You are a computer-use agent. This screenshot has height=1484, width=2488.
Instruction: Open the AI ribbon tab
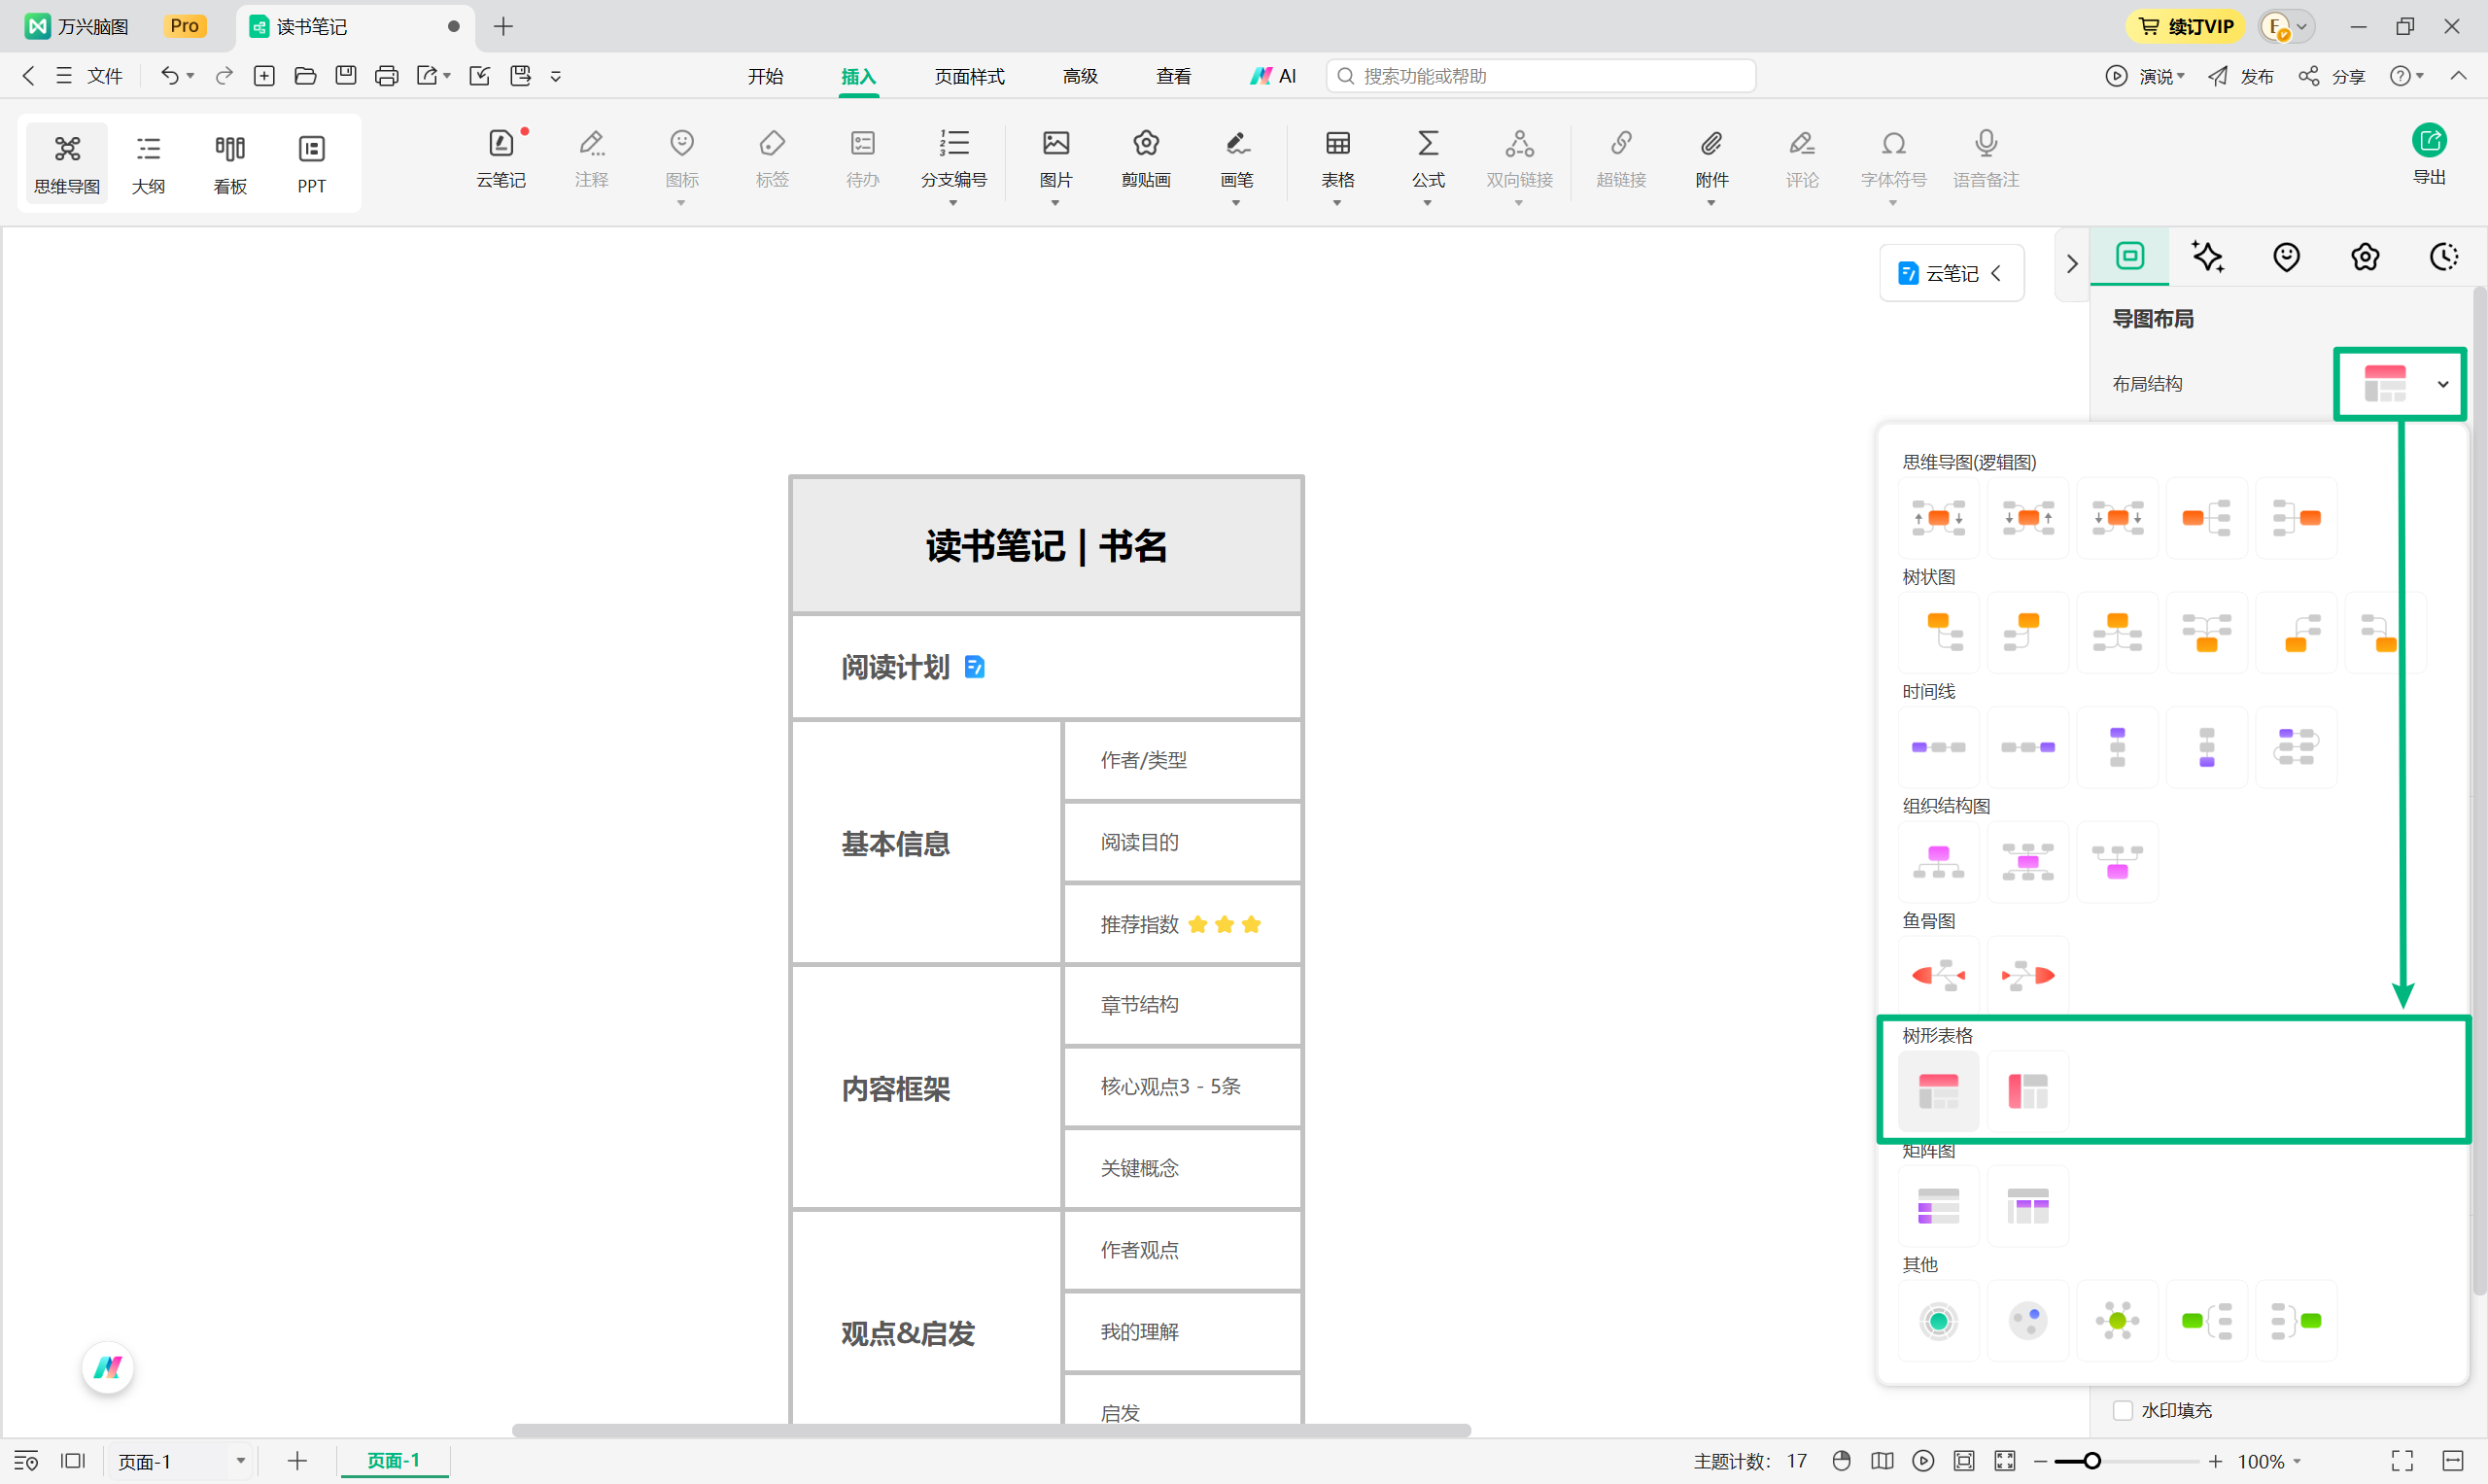click(1273, 76)
